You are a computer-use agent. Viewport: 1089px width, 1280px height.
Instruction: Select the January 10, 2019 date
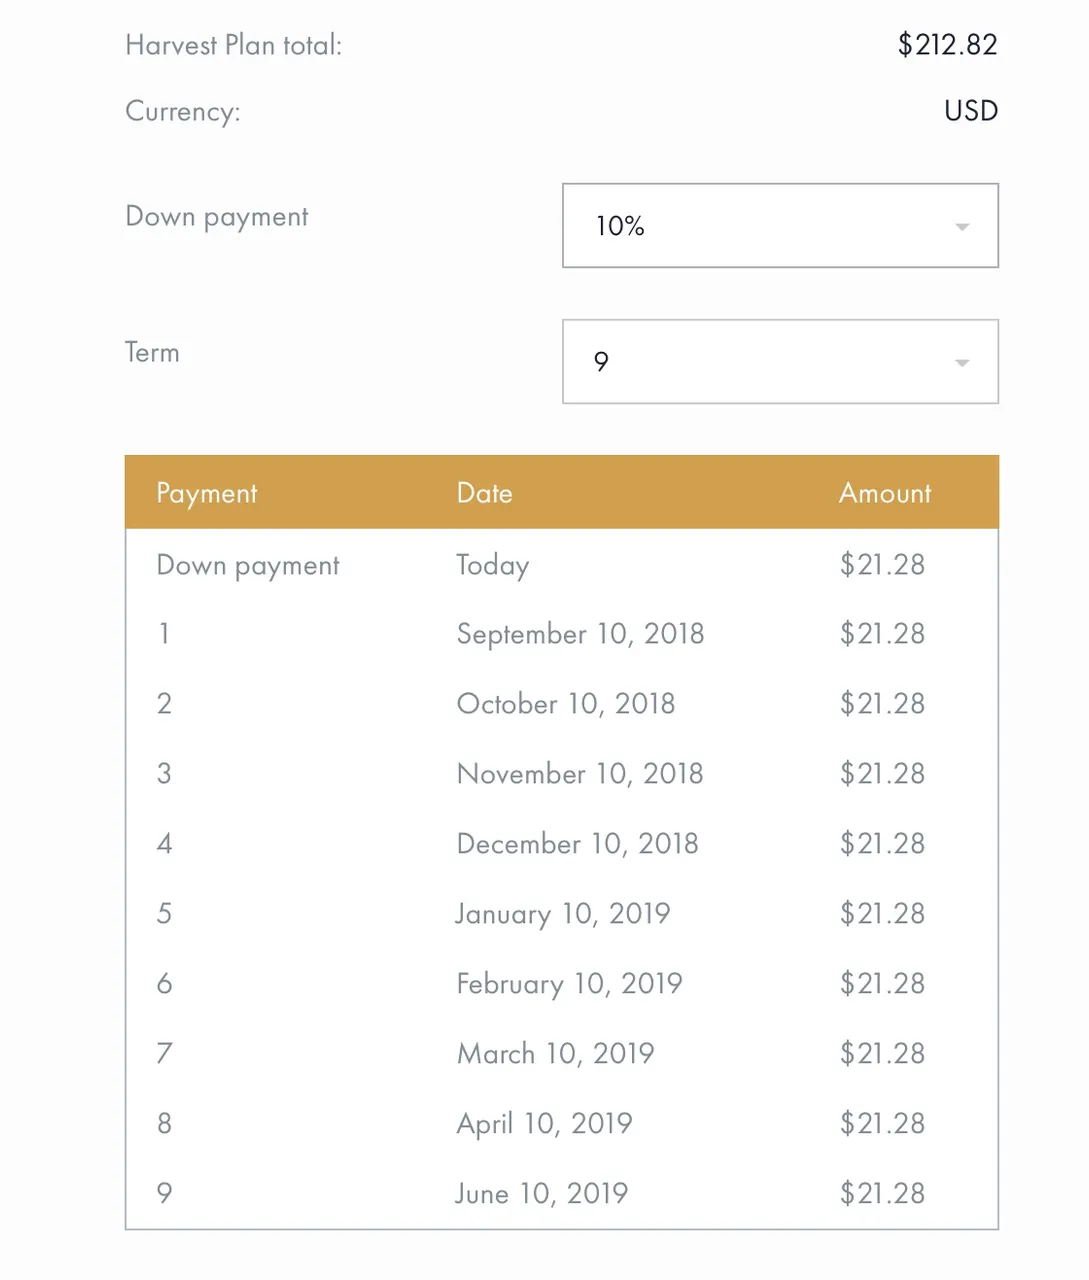pos(563,914)
